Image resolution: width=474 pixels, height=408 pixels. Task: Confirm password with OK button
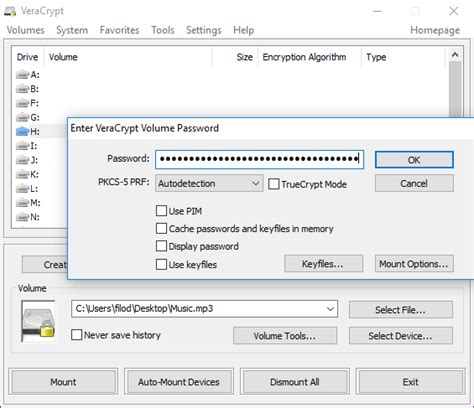(x=414, y=160)
